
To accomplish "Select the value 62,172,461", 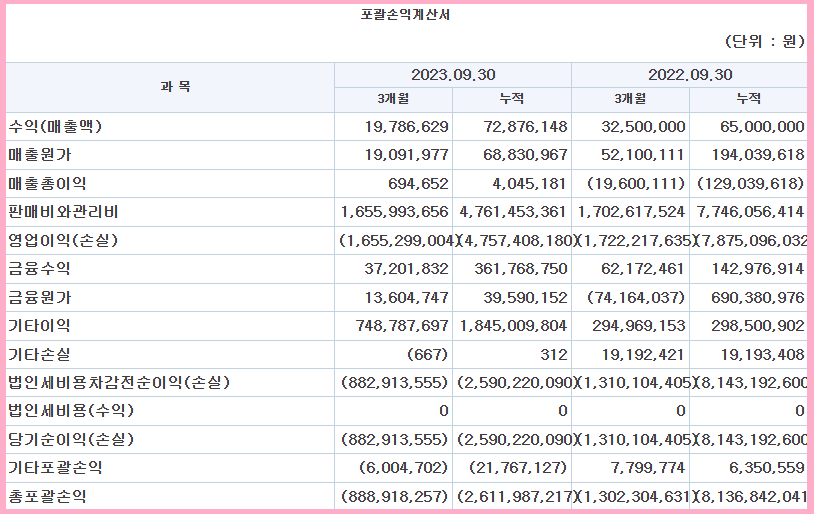I will tap(643, 269).
